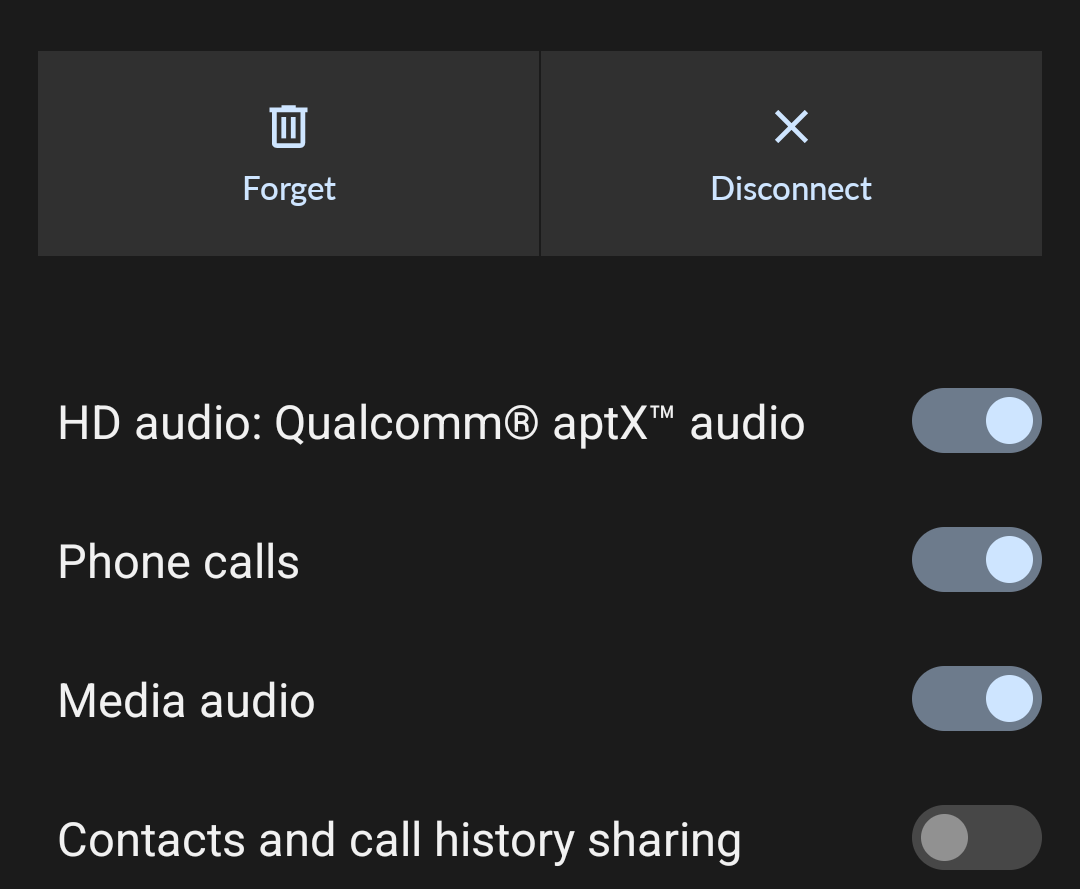
Task: Select the Media audio label text
Action: coord(186,701)
